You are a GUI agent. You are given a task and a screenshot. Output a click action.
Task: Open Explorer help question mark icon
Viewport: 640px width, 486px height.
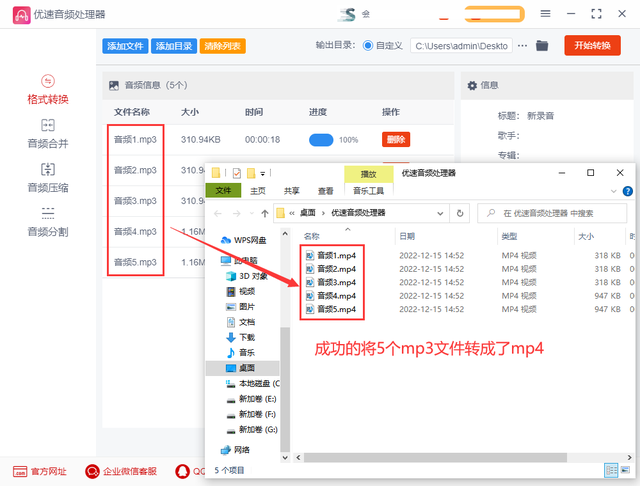627,191
